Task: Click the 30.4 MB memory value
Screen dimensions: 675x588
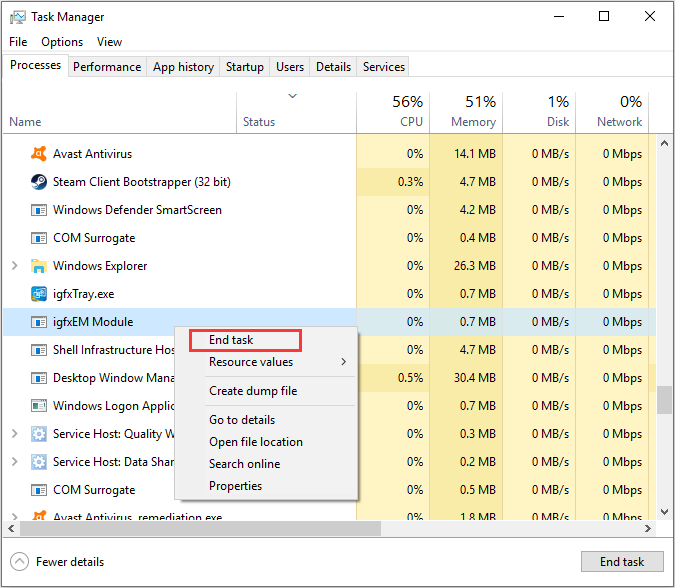Action: point(475,378)
